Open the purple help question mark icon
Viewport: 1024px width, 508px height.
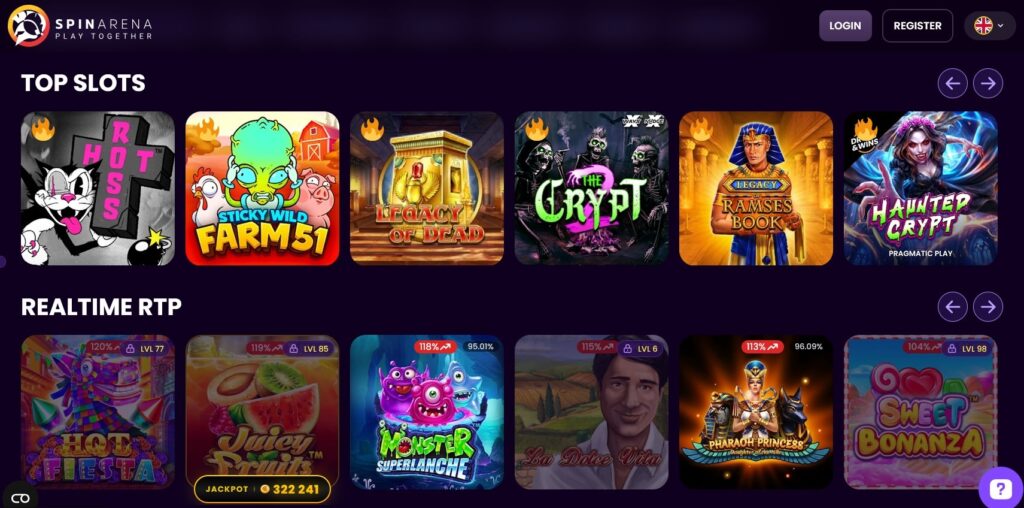point(1000,488)
